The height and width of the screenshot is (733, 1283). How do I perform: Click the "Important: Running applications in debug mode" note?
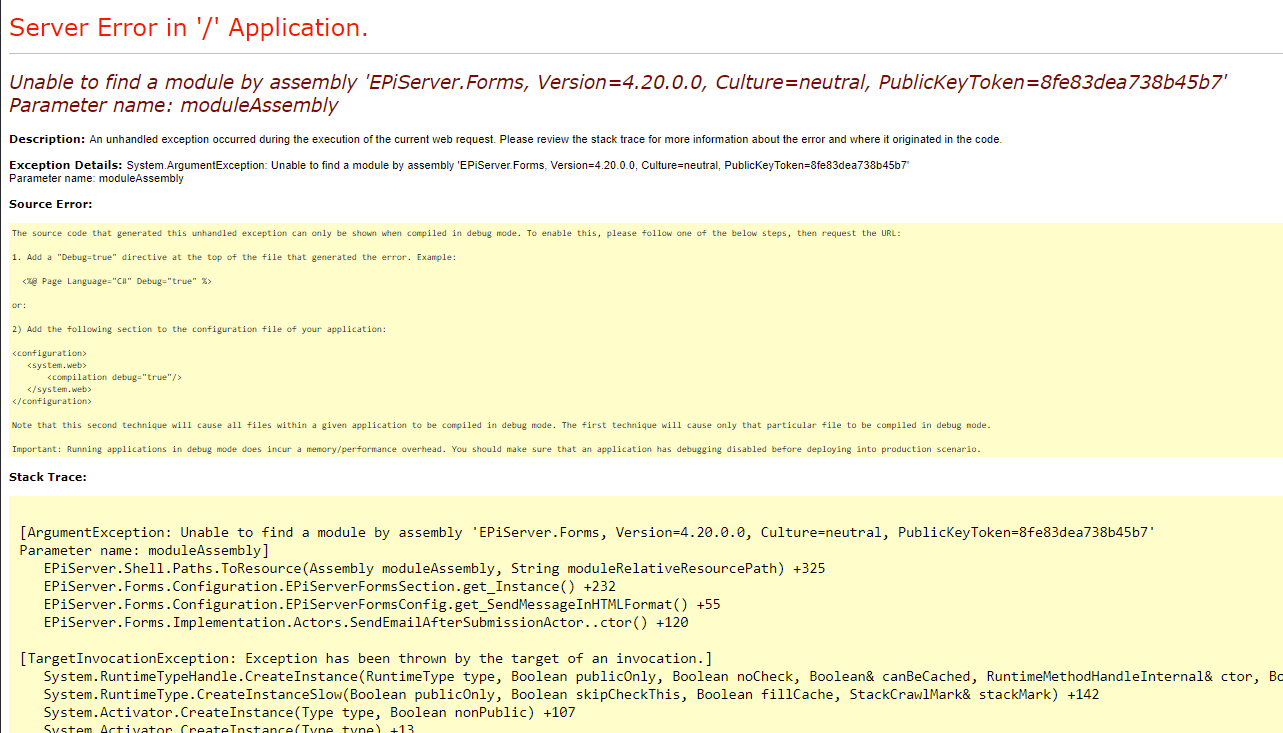tap(496, 449)
